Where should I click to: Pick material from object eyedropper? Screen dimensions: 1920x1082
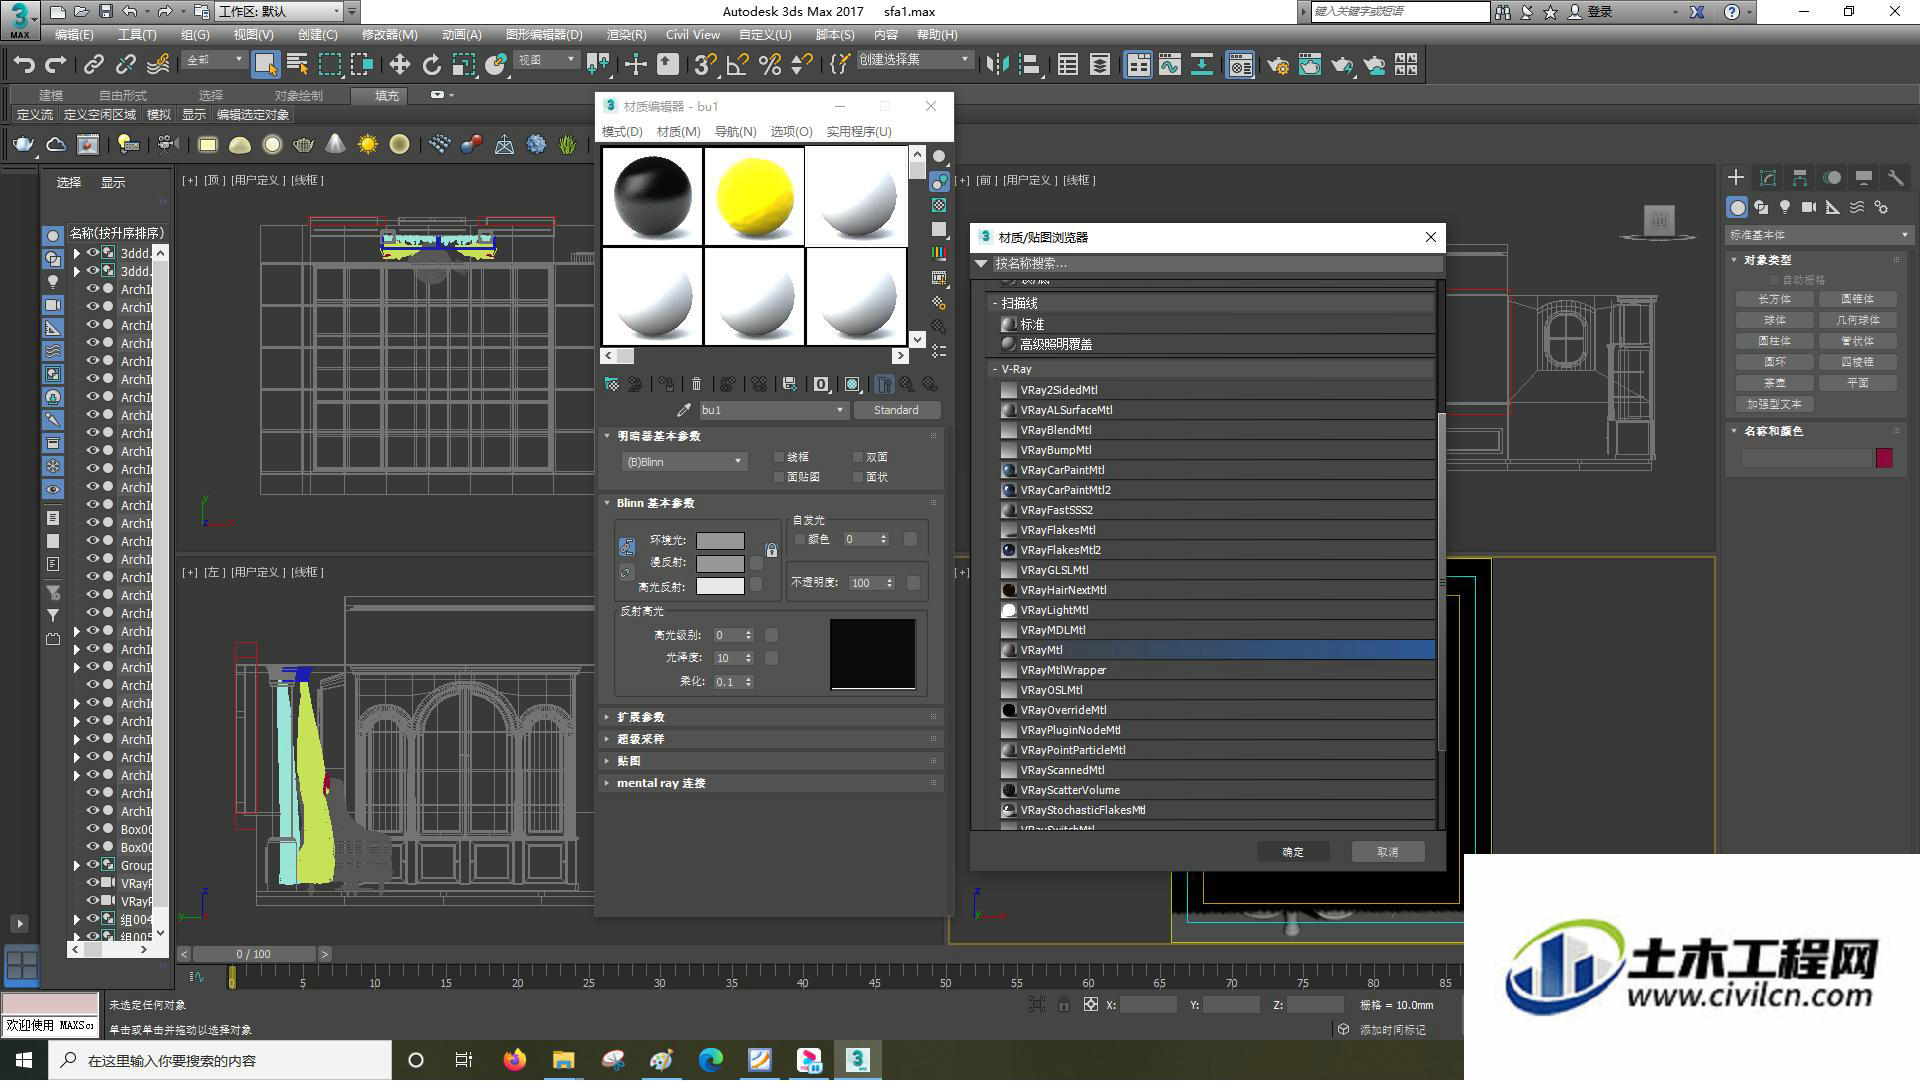[684, 410]
